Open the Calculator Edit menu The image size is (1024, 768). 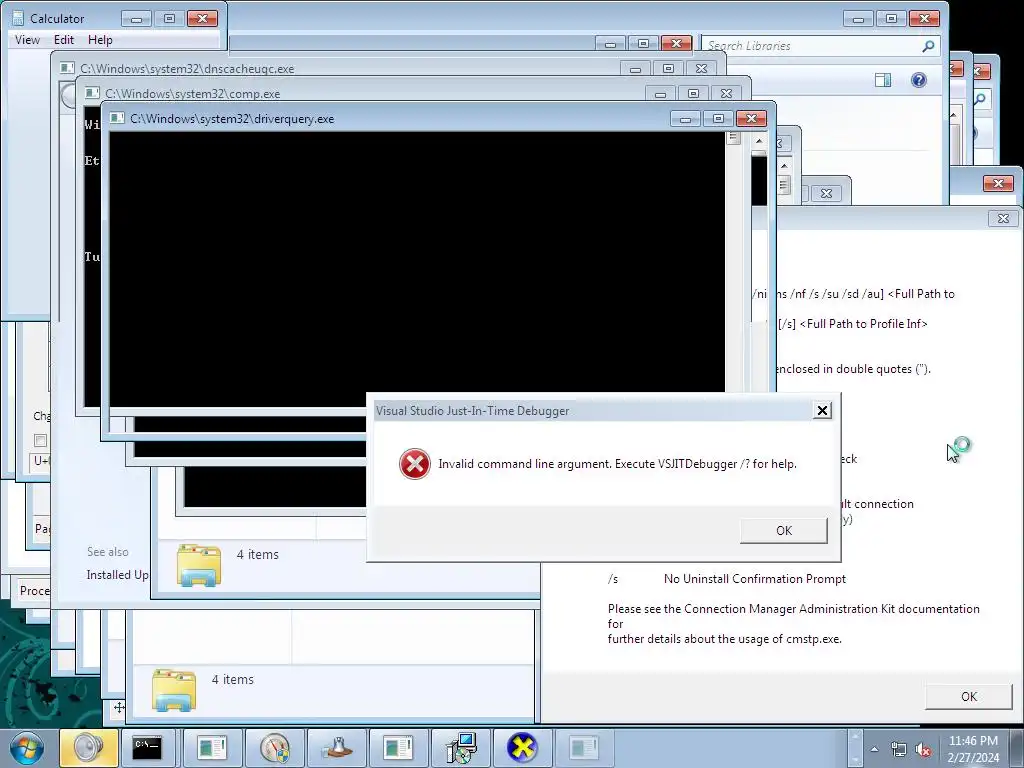63,40
